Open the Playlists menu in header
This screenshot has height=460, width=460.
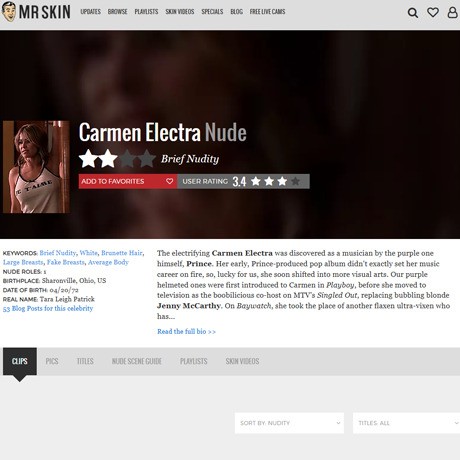coord(146,12)
